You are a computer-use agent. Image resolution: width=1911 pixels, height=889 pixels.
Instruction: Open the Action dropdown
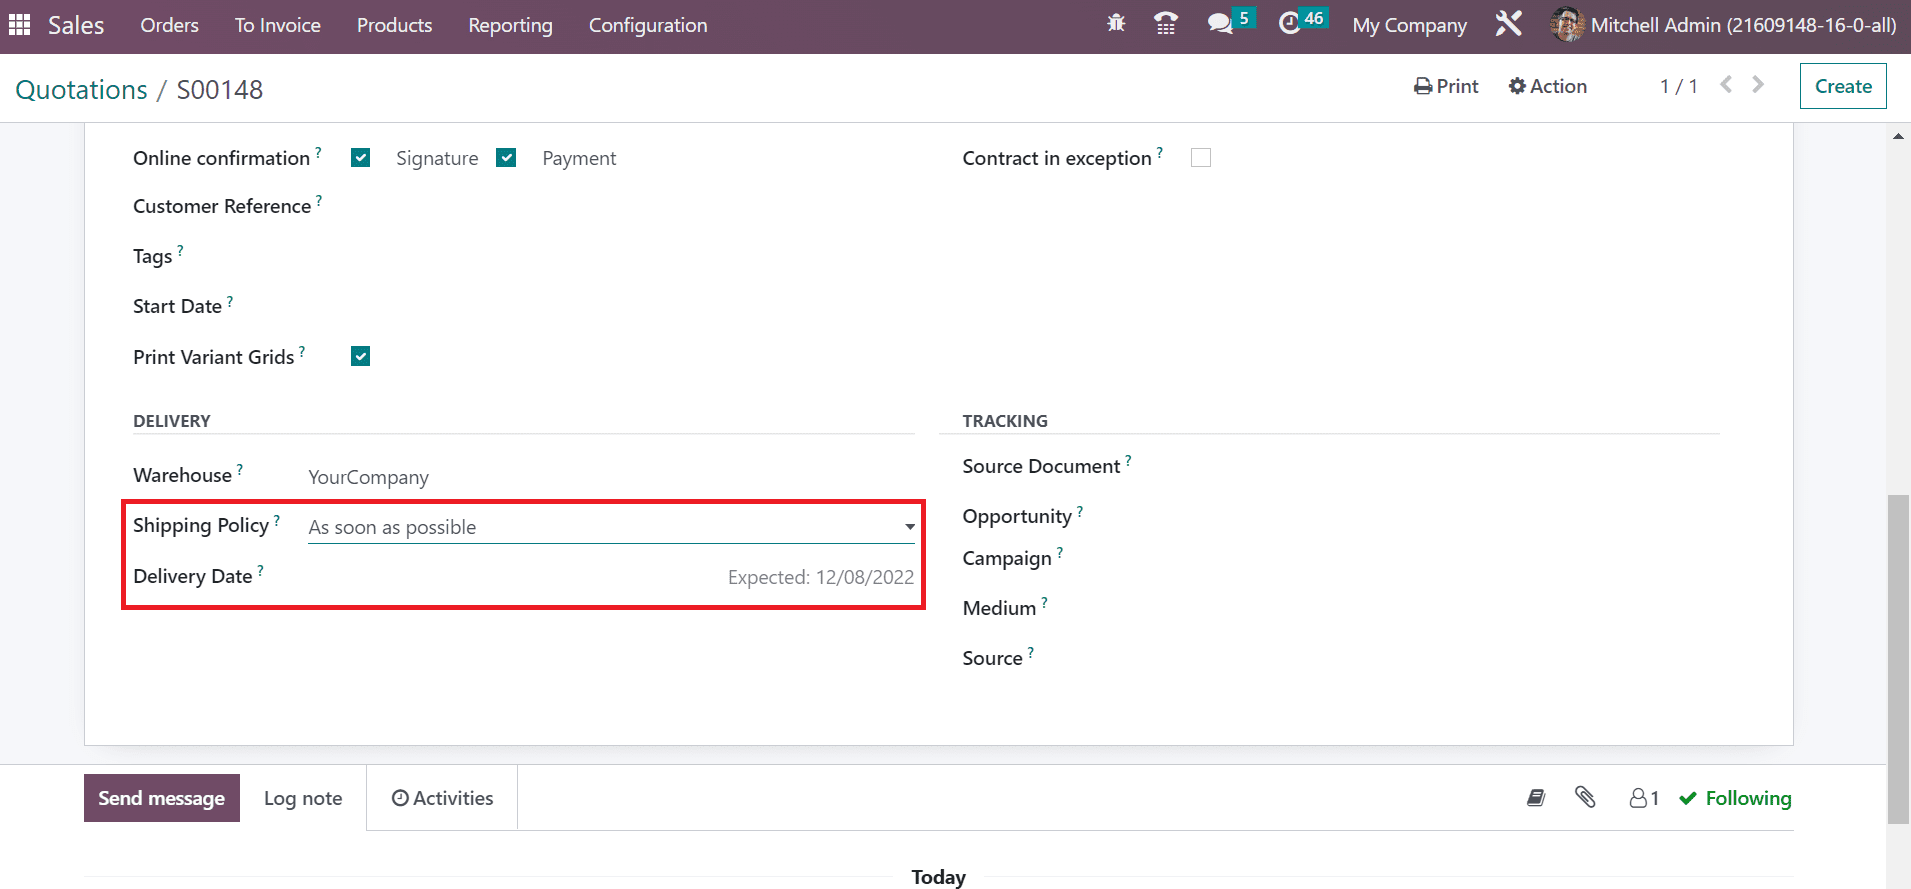point(1547,86)
